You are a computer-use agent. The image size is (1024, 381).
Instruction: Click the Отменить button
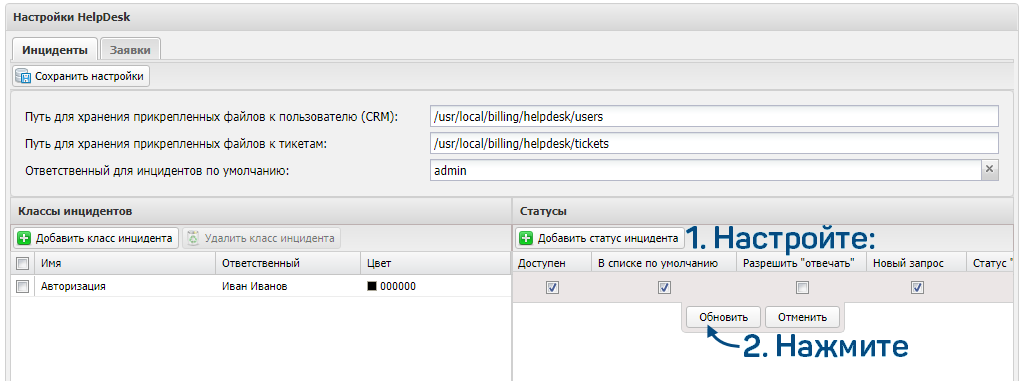click(802, 317)
